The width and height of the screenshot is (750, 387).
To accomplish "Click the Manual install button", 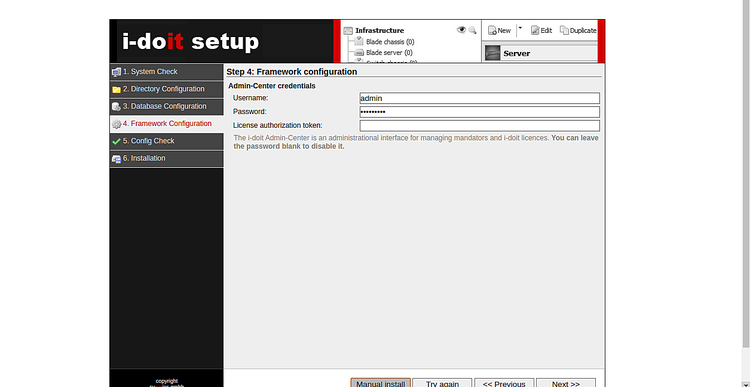I will [x=381, y=383].
